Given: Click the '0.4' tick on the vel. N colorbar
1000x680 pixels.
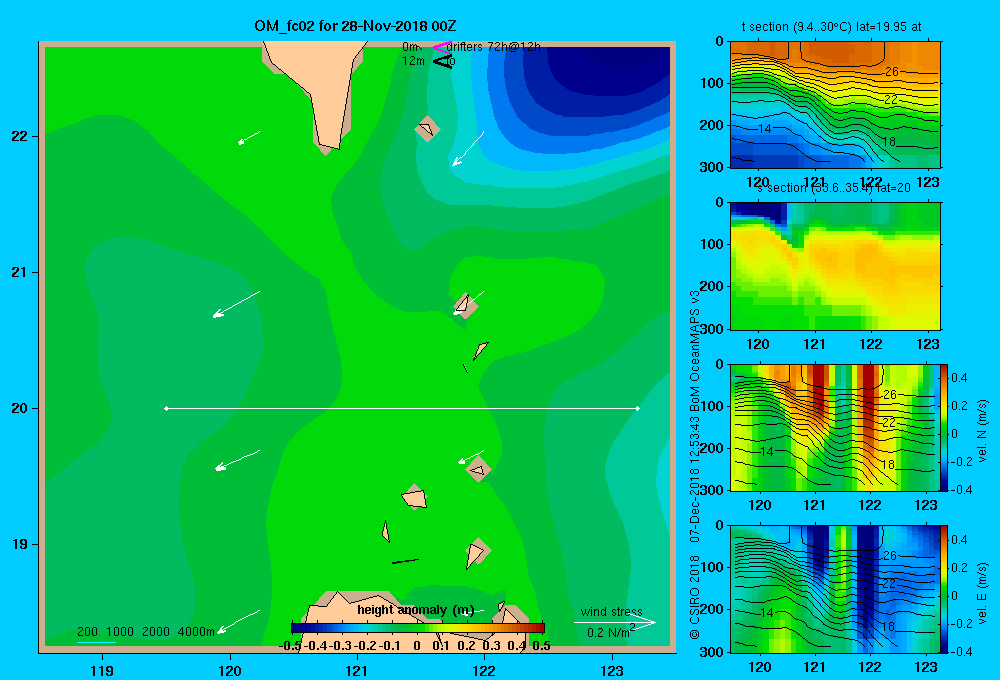Looking at the screenshot, I should (x=959, y=378).
